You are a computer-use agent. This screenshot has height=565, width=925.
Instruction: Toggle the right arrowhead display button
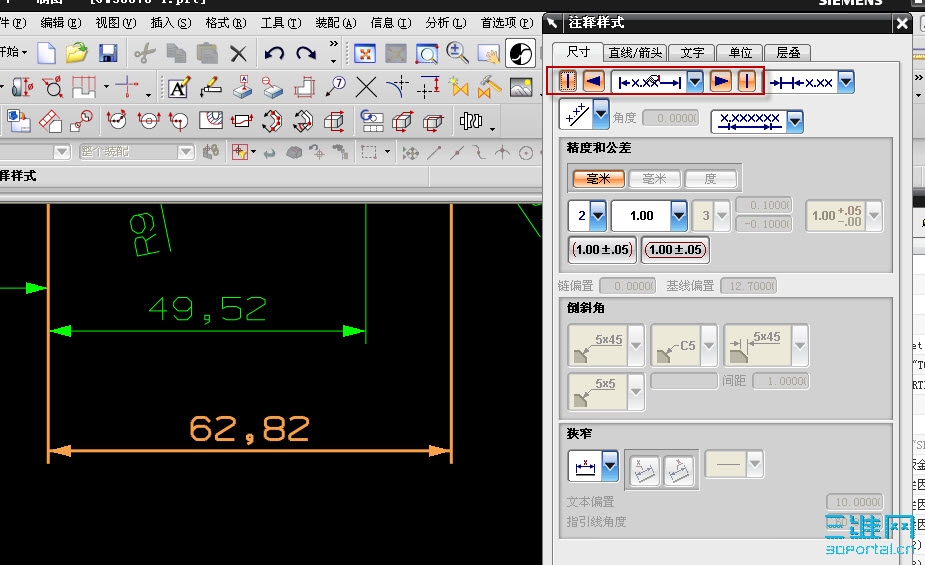(x=720, y=81)
